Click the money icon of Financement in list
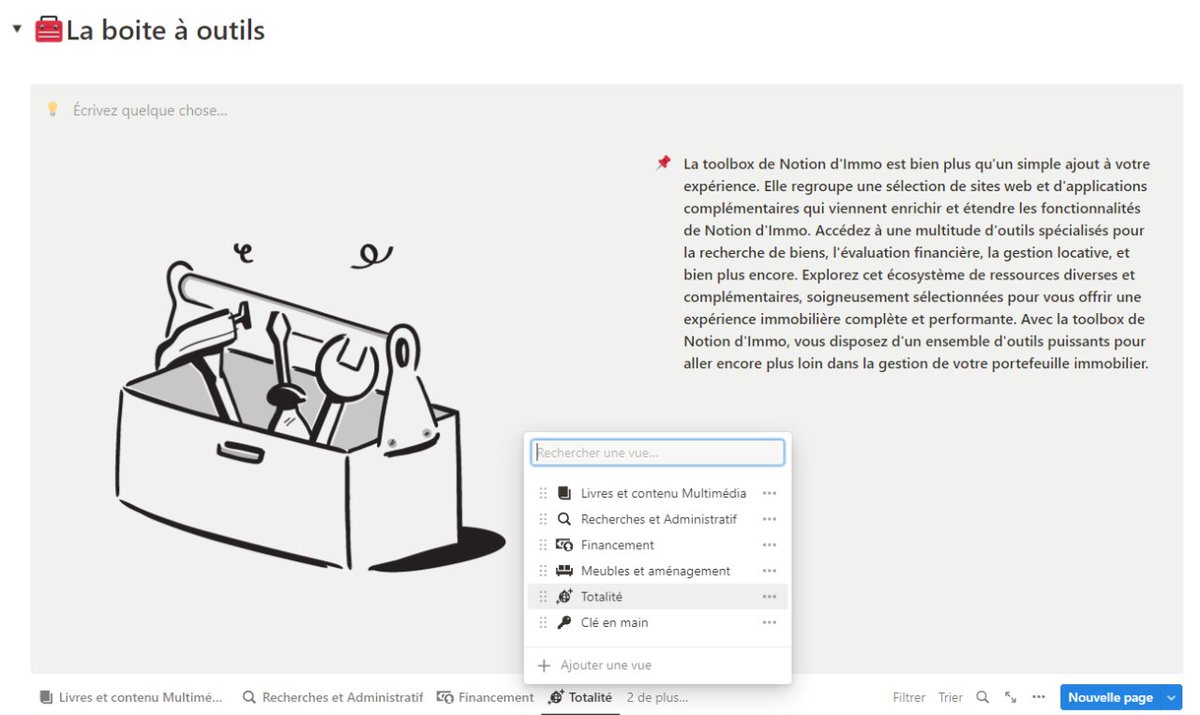The image size is (1200, 715). (x=564, y=545)
